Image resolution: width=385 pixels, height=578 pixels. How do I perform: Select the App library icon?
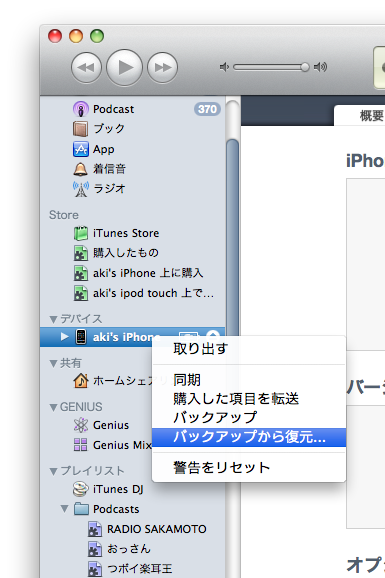80,149
